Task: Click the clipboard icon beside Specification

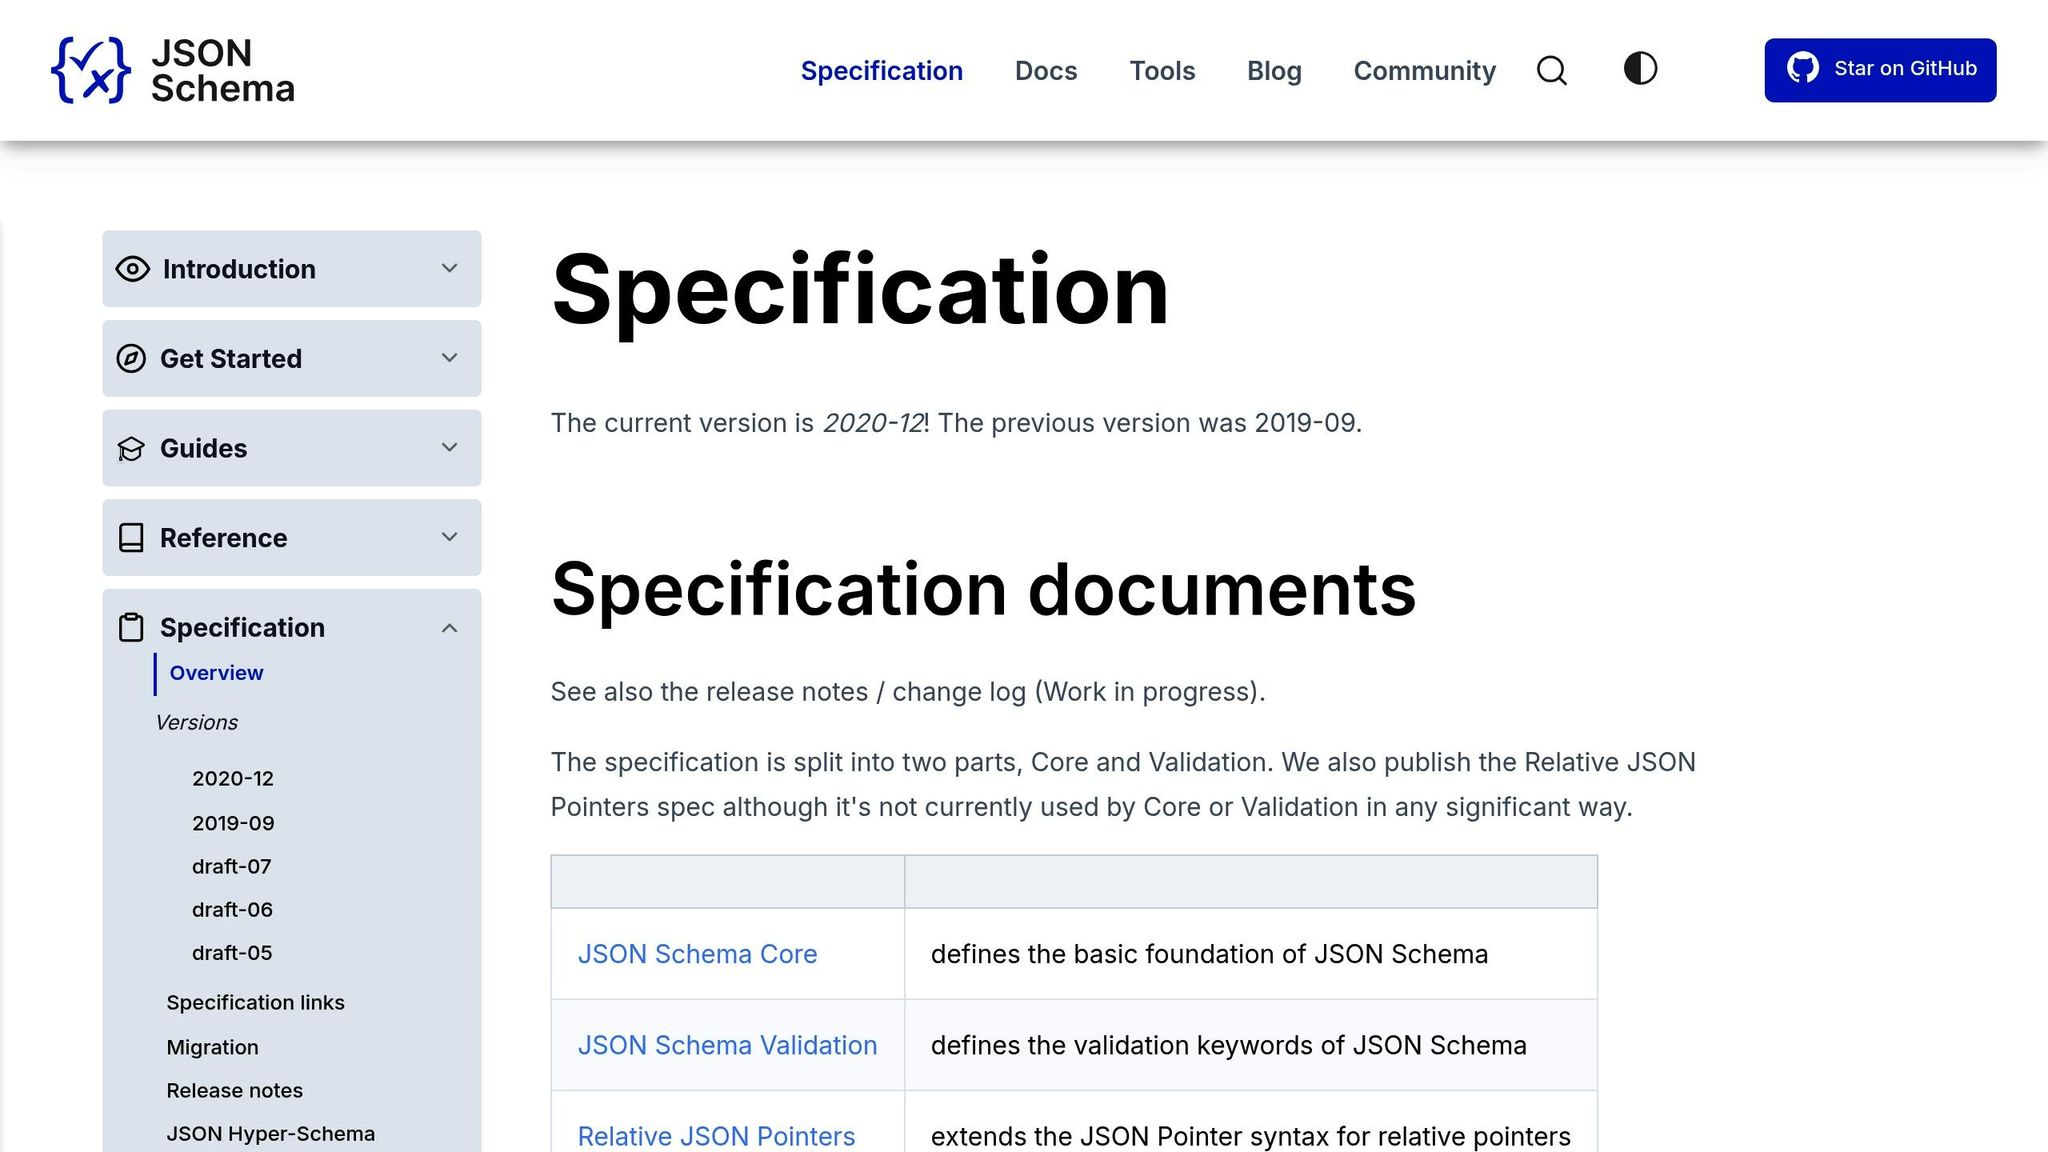Action: coord(131,627)
